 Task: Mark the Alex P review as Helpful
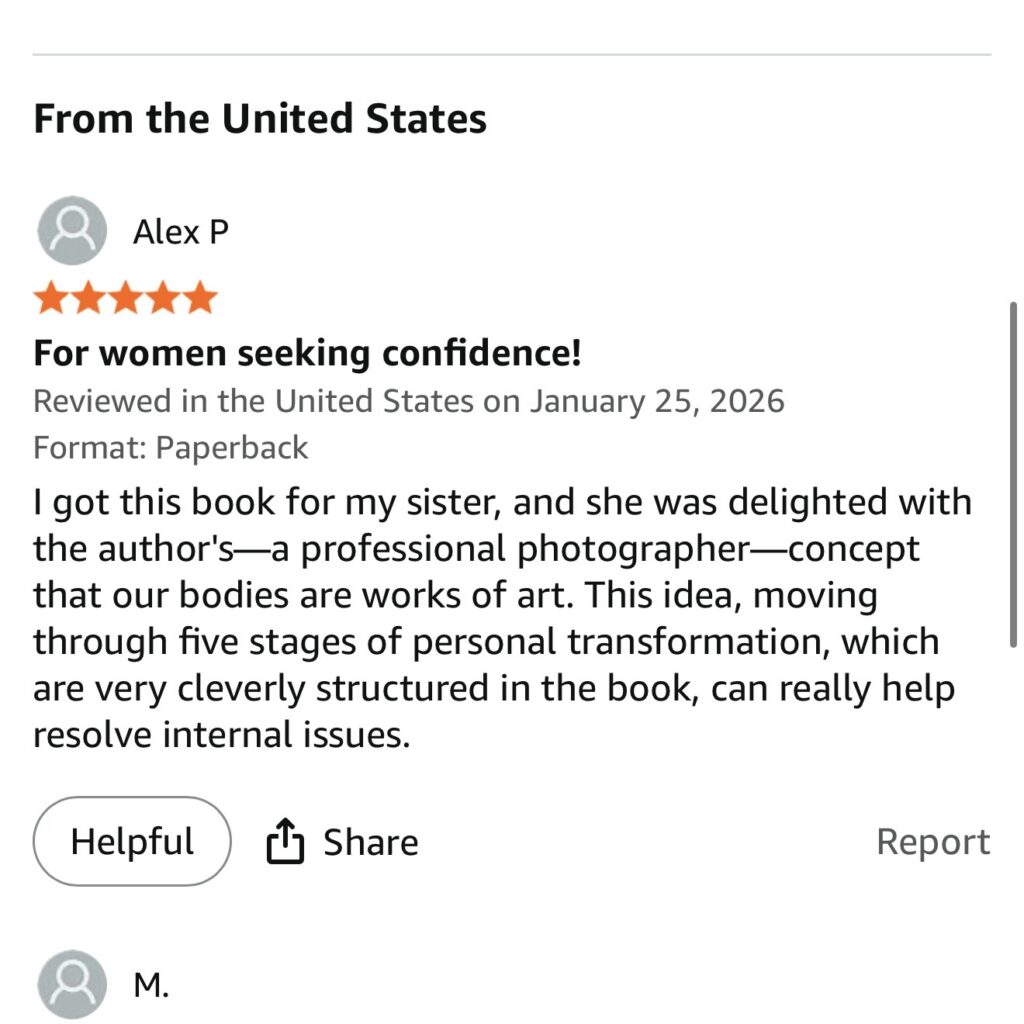pyautogui.click(x=132, y=841)
